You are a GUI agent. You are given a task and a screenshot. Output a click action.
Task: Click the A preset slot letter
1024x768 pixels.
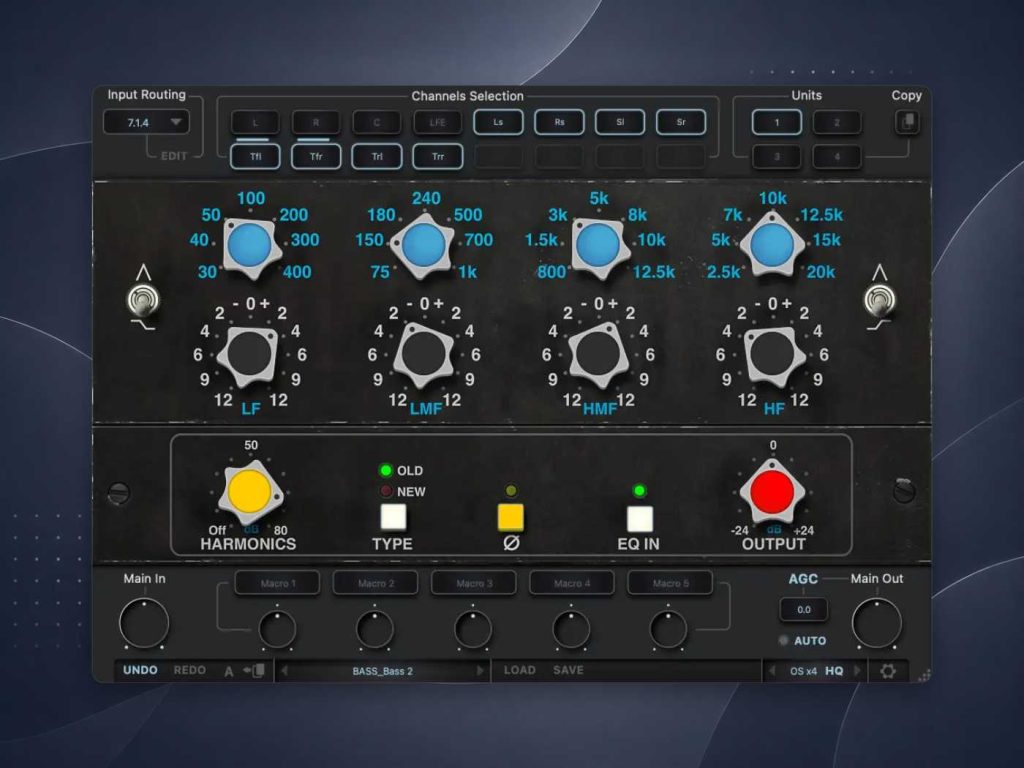coord(229,671)
